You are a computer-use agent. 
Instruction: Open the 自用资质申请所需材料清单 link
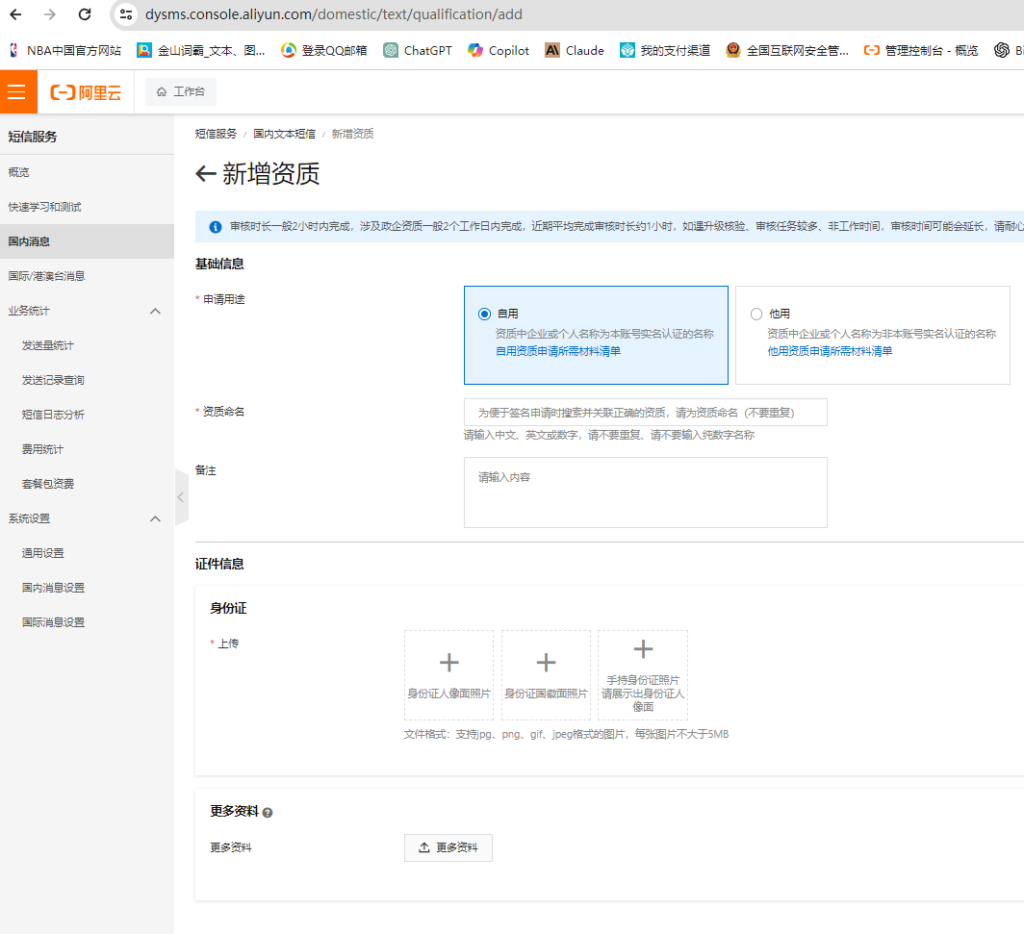click(x=558, y=351)
